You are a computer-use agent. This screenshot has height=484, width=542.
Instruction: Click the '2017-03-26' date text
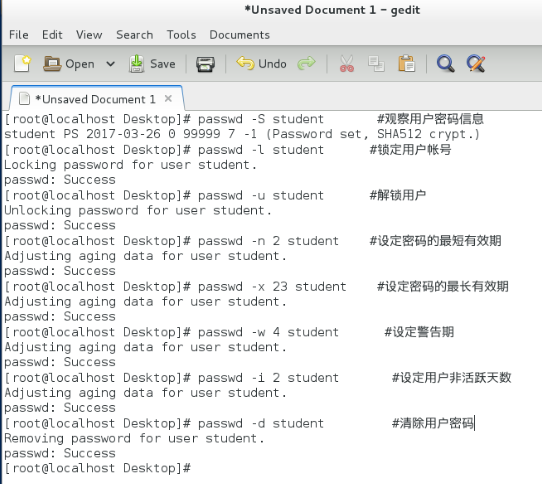point(123,134)
